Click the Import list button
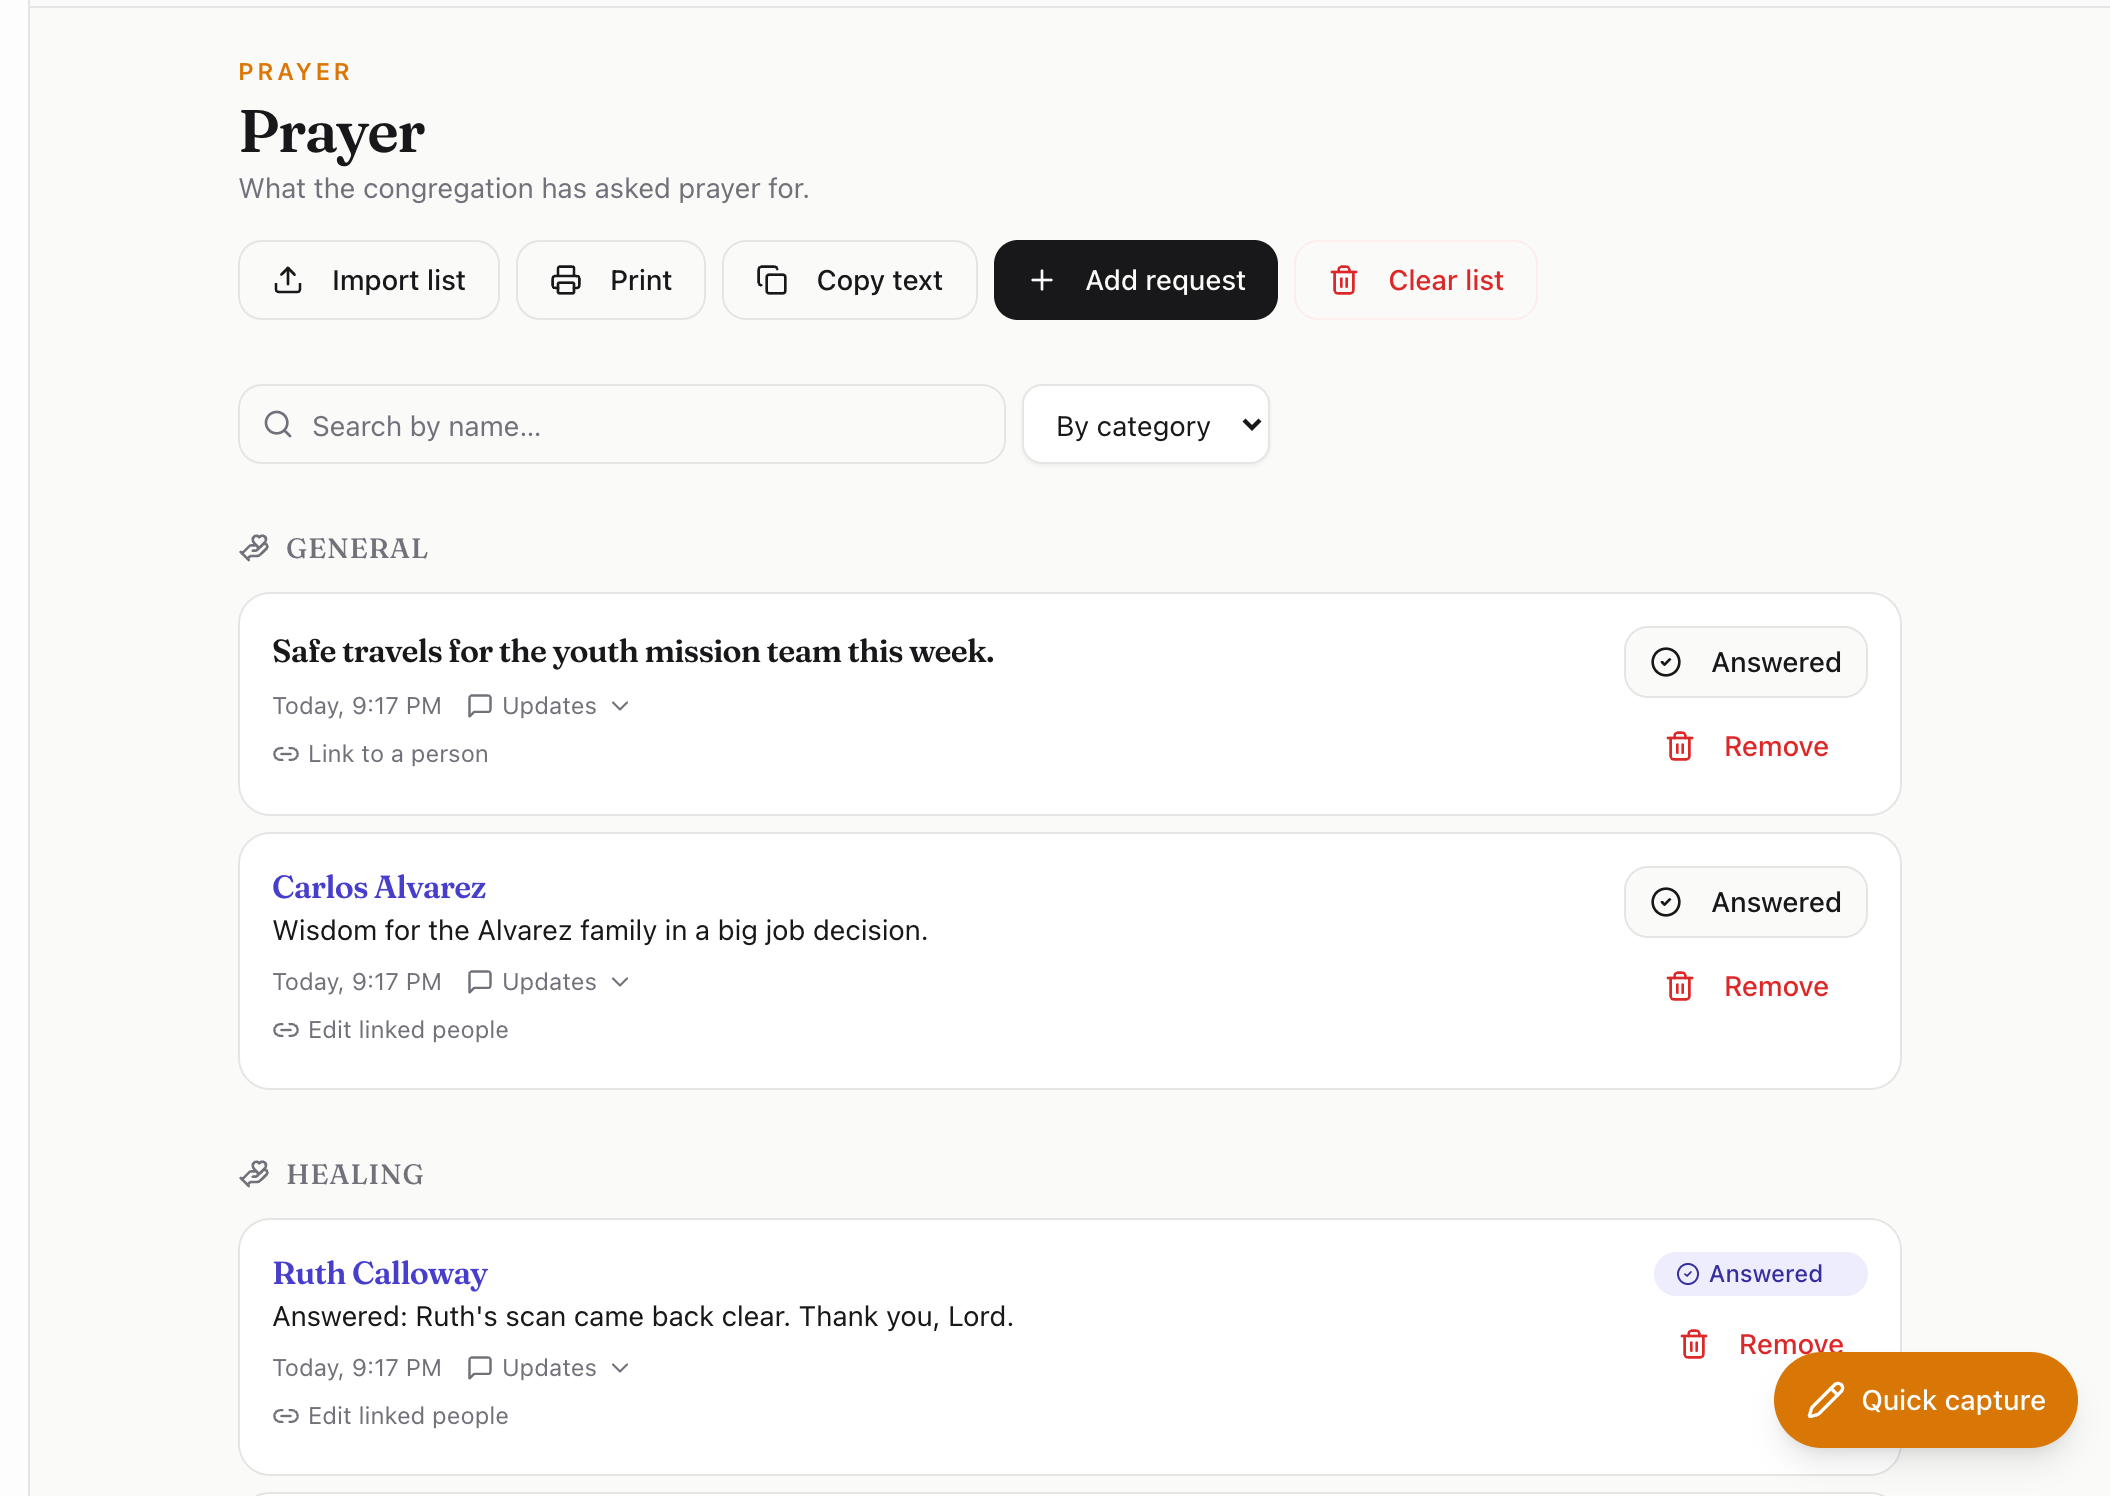This screenshot has height=1496, width=2110. 369,280
